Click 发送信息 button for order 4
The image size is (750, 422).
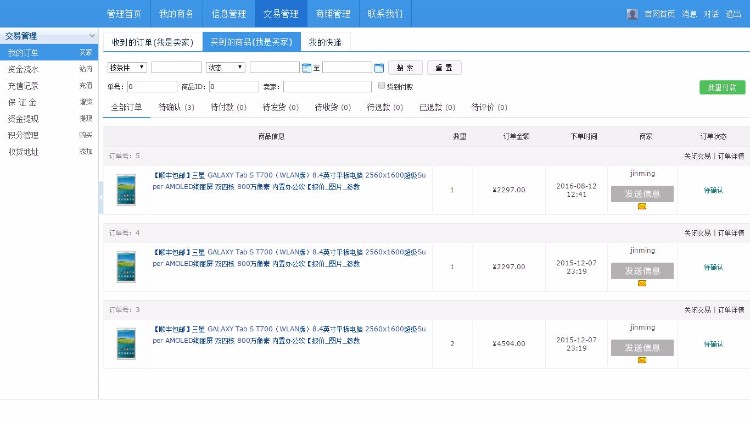[x=642, y=271]
